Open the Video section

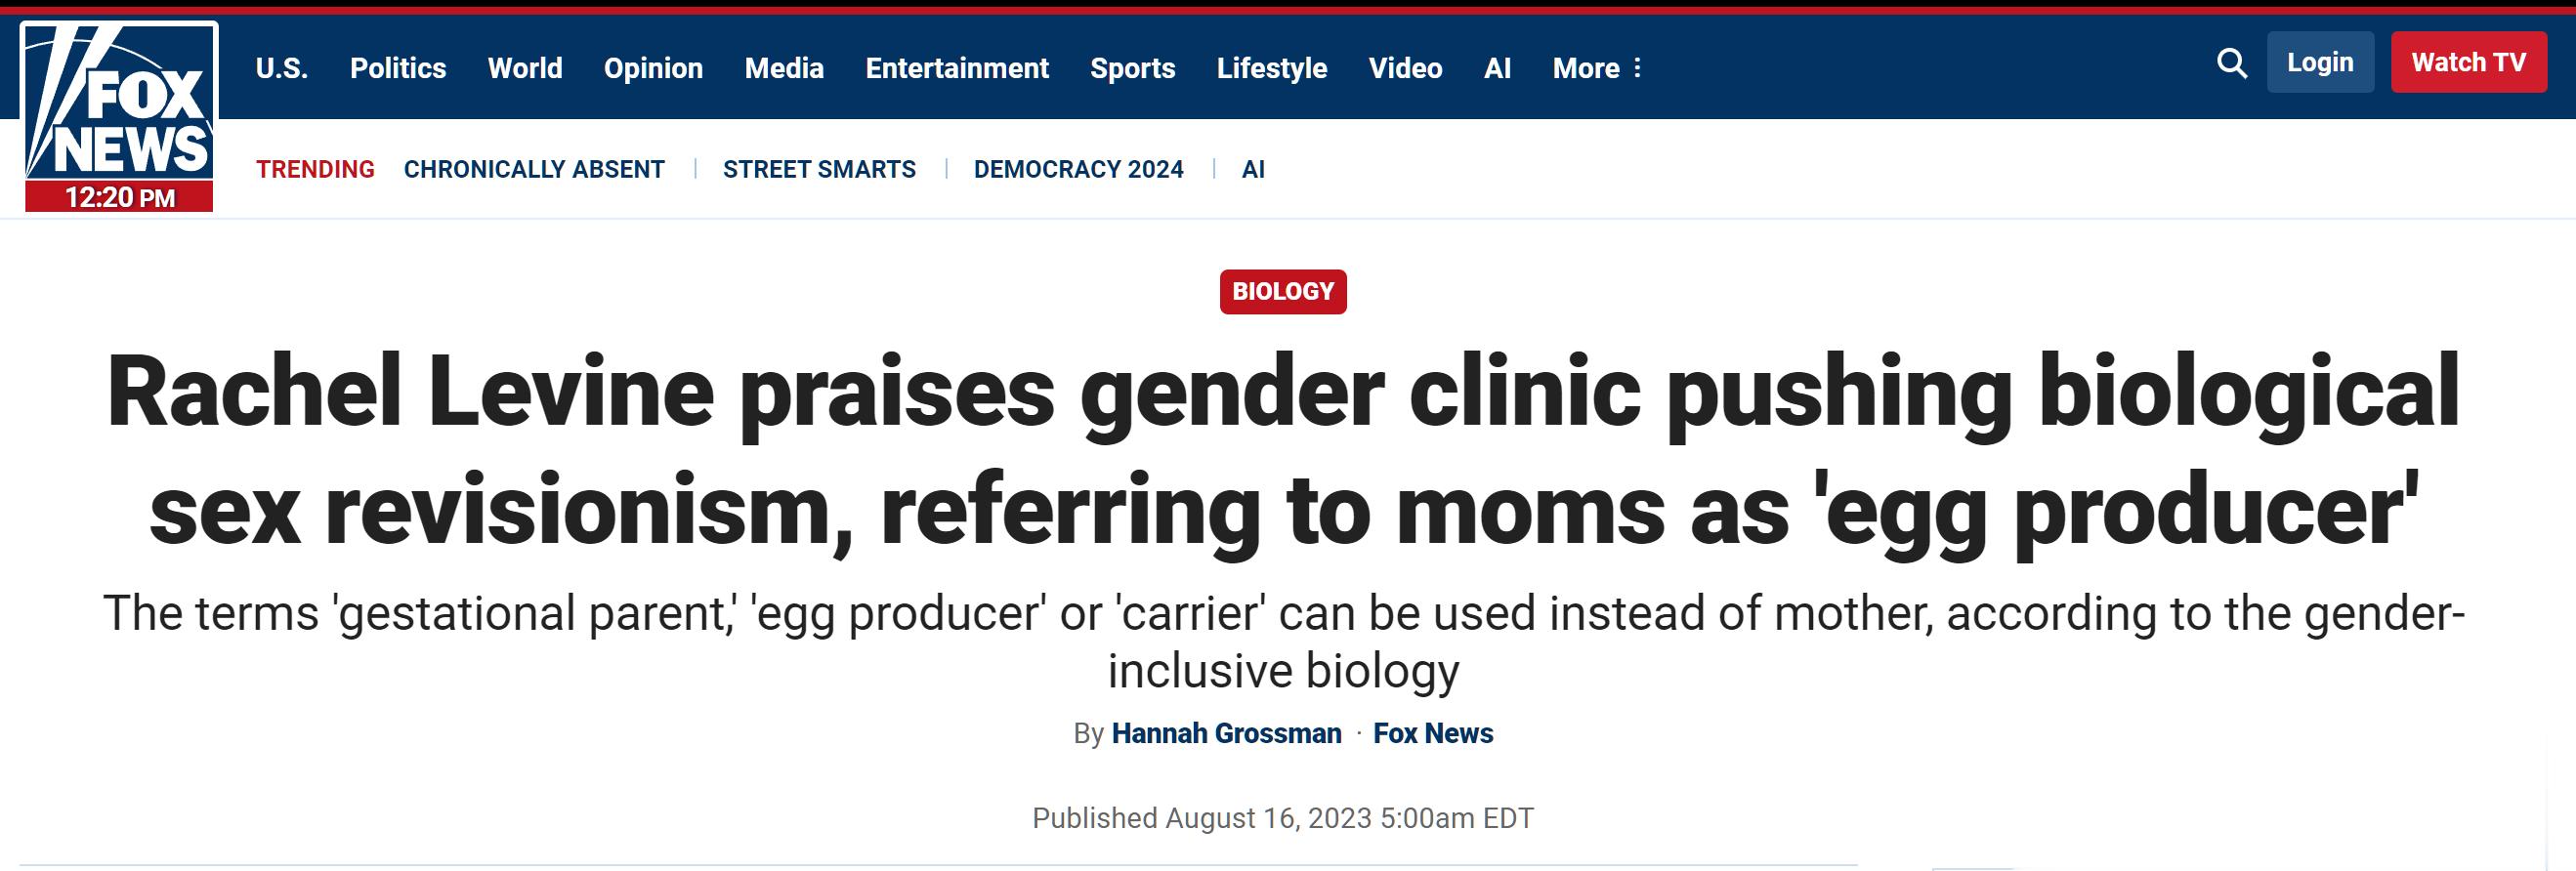click(x=1405, y=68)
